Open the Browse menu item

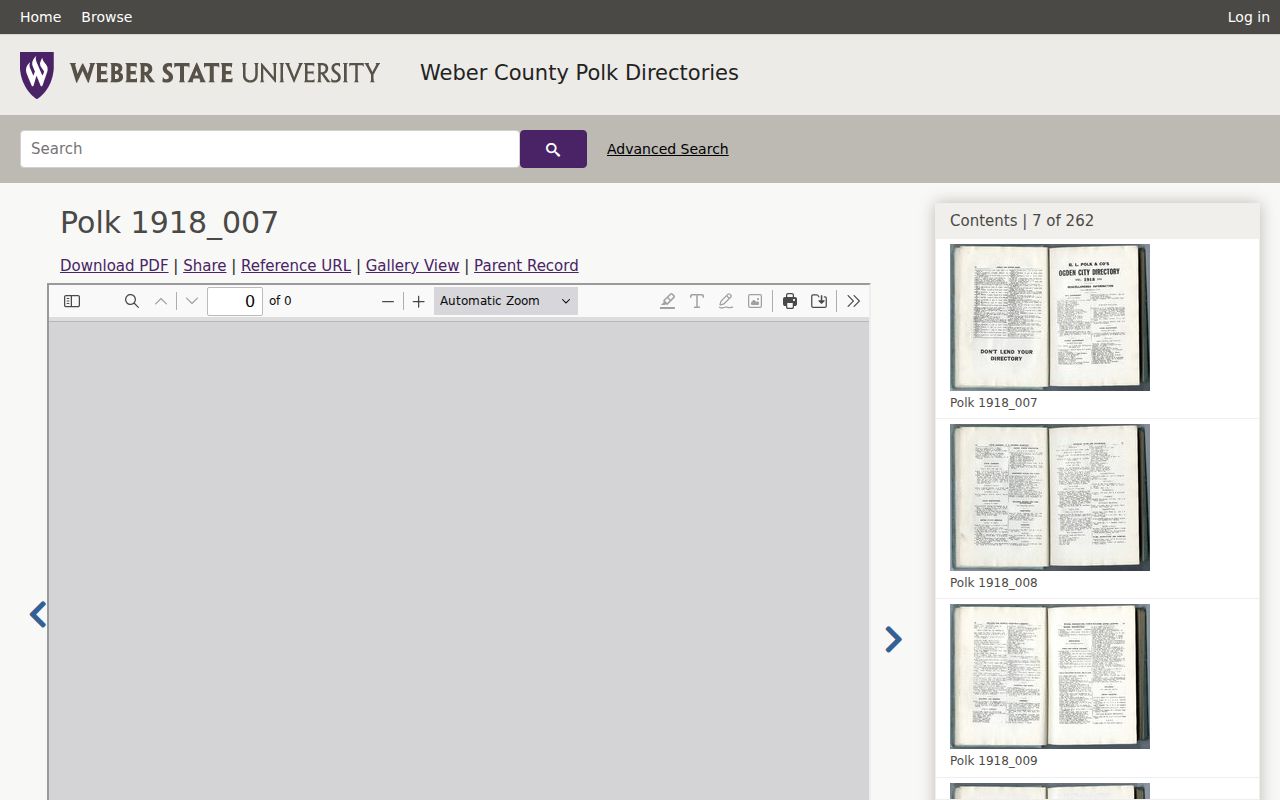(107, 17)
